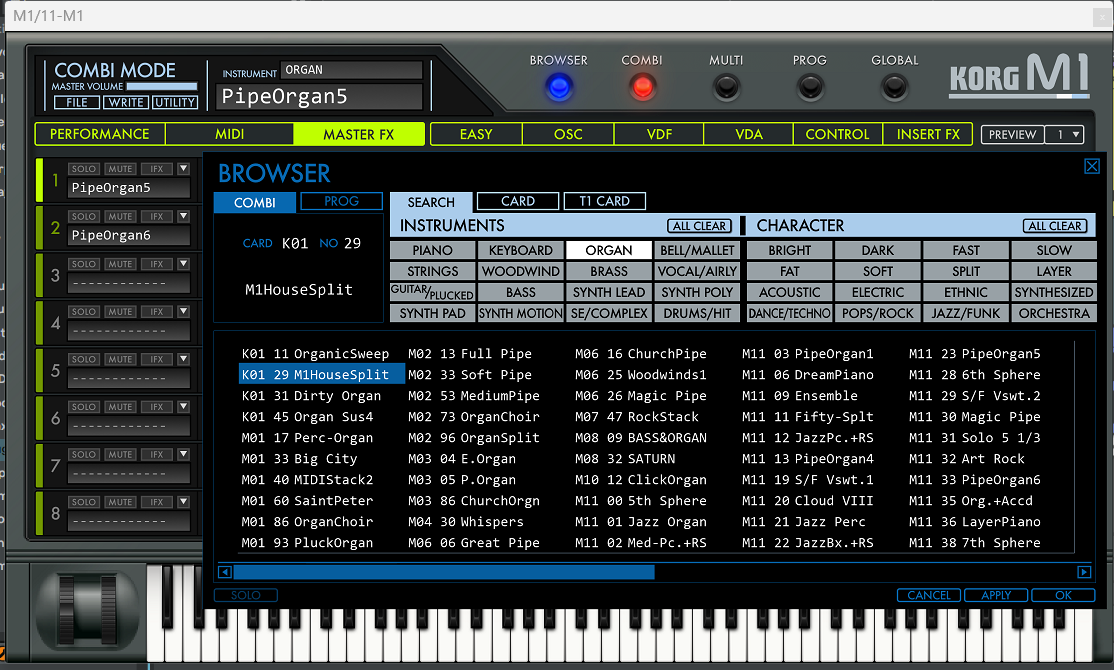Screen dimensions: 1114x670
Task: Open the INSERT FX tab
Action: pos(928,134)
